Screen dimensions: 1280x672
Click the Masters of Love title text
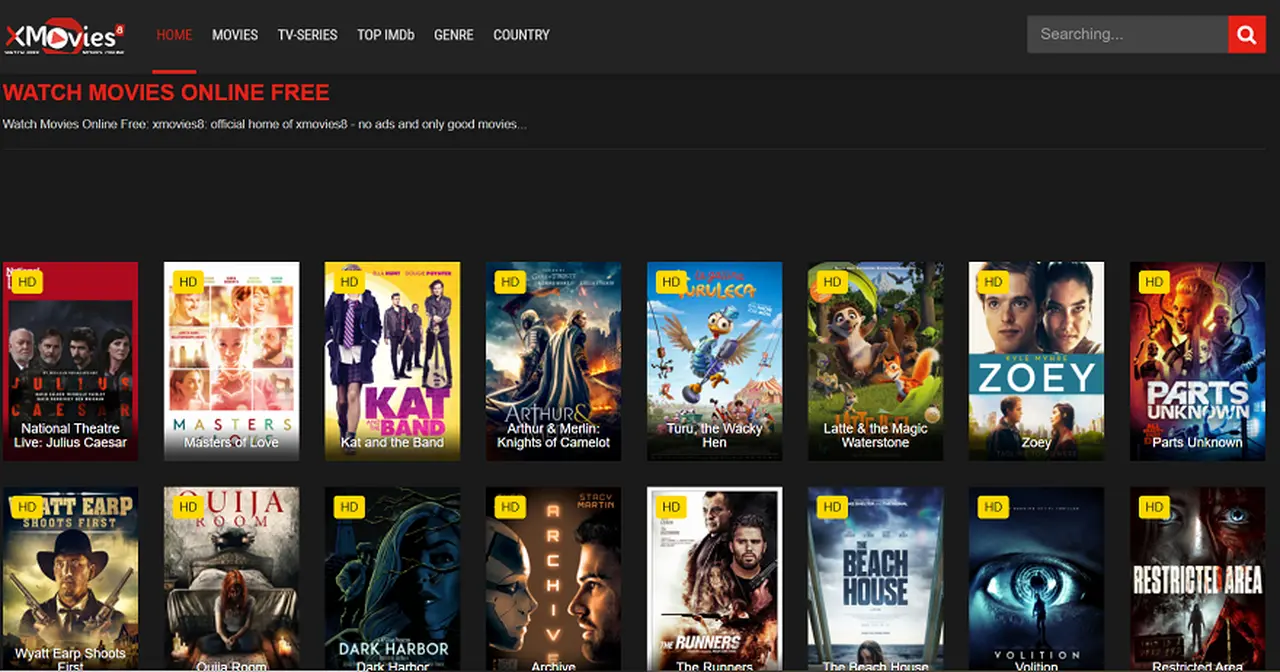[x=231, y=442]
